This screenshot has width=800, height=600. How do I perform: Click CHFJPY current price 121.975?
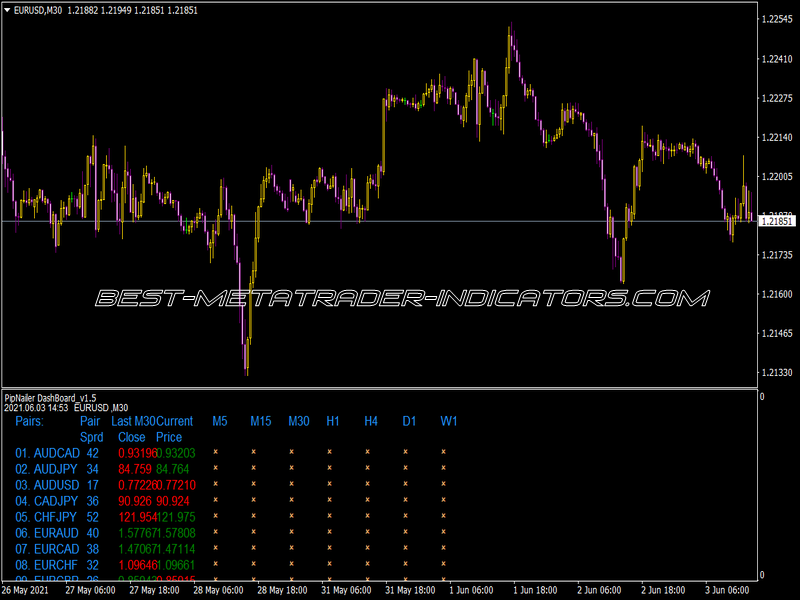click(x=176, y=517)
